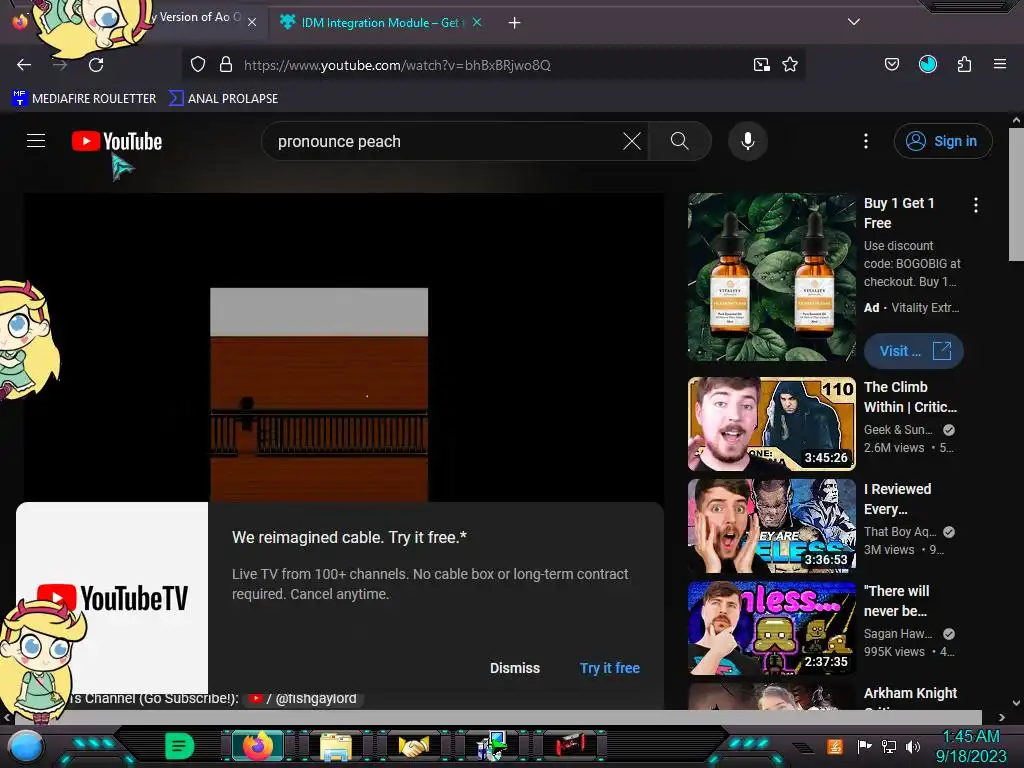This screenshot has height=768, width=1024.
Task: Open 'I Reviewed Every...' video thumbnail
Action: [x=771, y=526]
